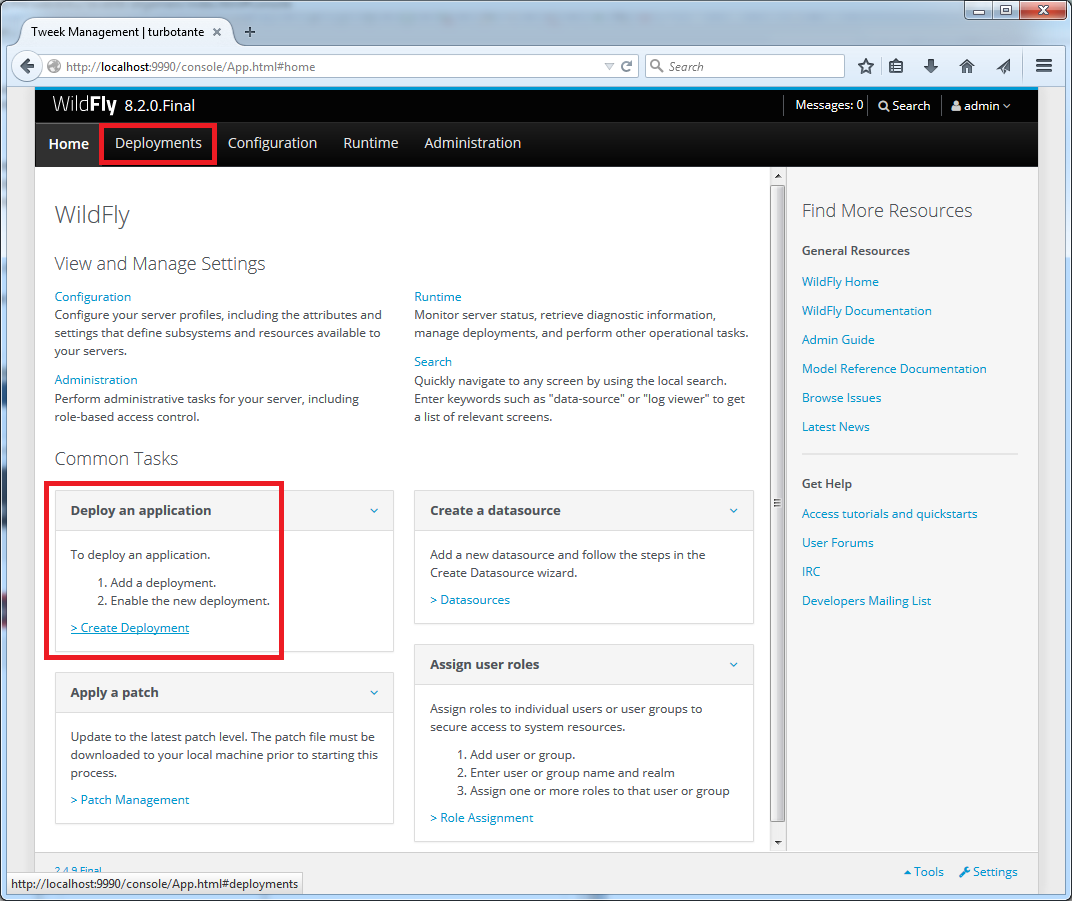Collapse the Create a datasource panel
Viewport: 1072px width, 901px height.
pyautogui.click(x=734, y=511)
